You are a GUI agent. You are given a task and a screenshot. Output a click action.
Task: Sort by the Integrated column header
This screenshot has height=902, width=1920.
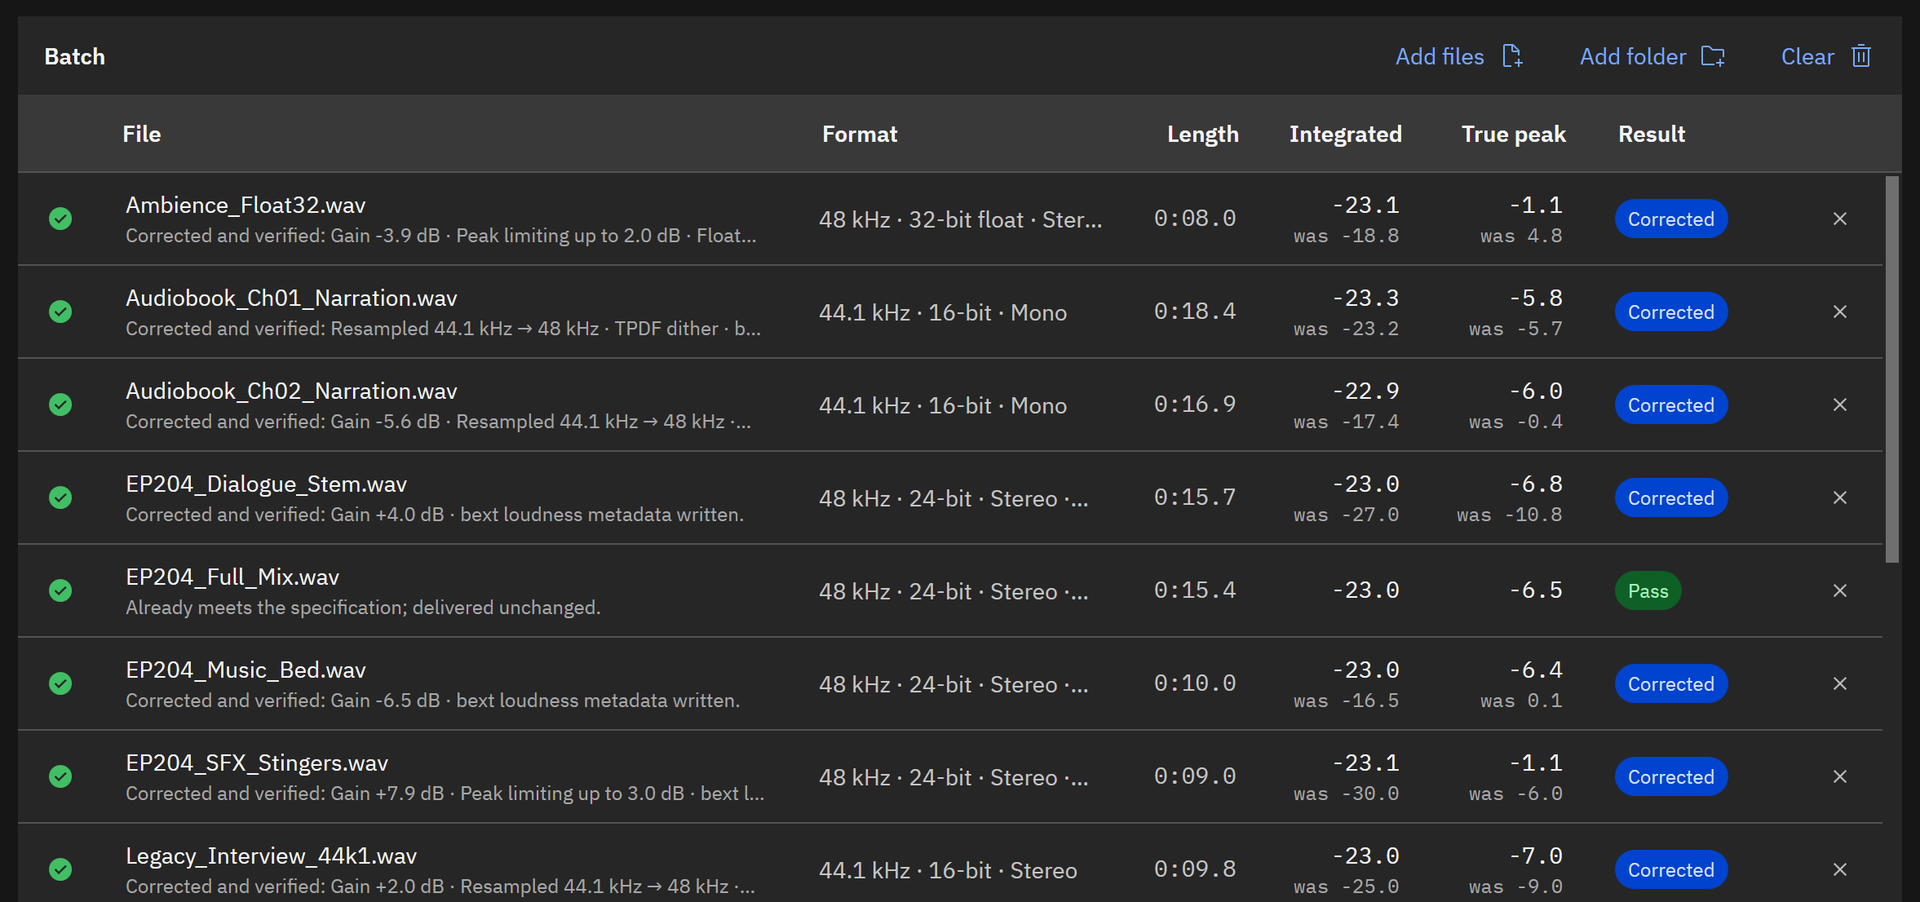point(1345,134)
